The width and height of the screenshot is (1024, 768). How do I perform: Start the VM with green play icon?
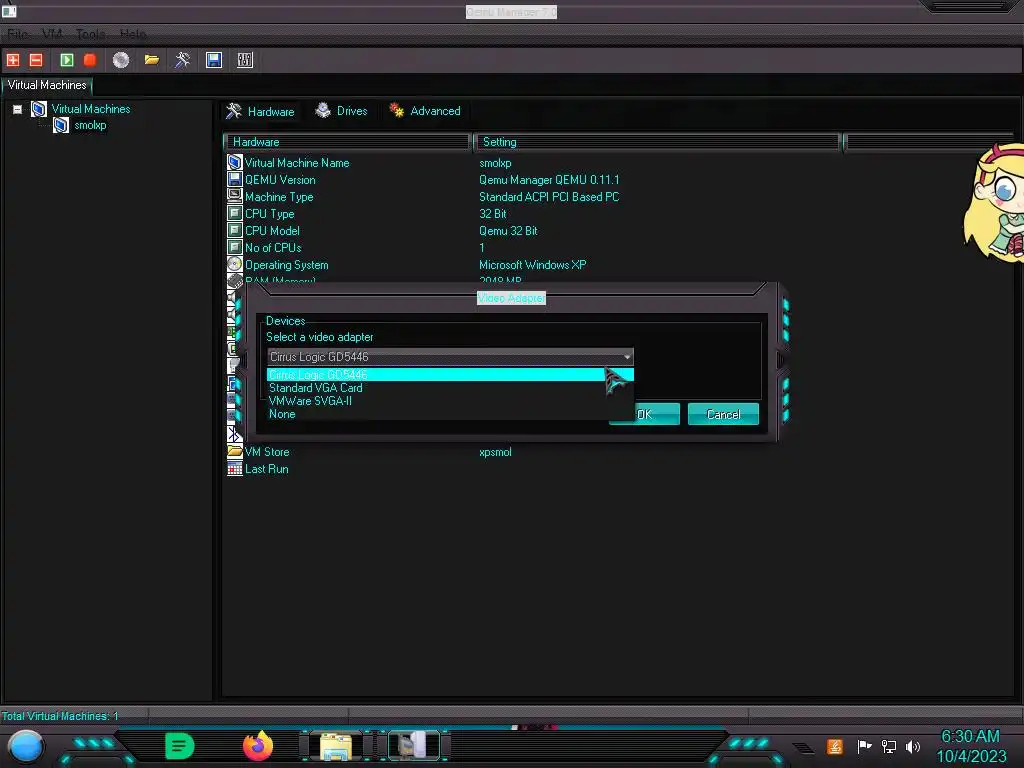[x=67, y=60]
